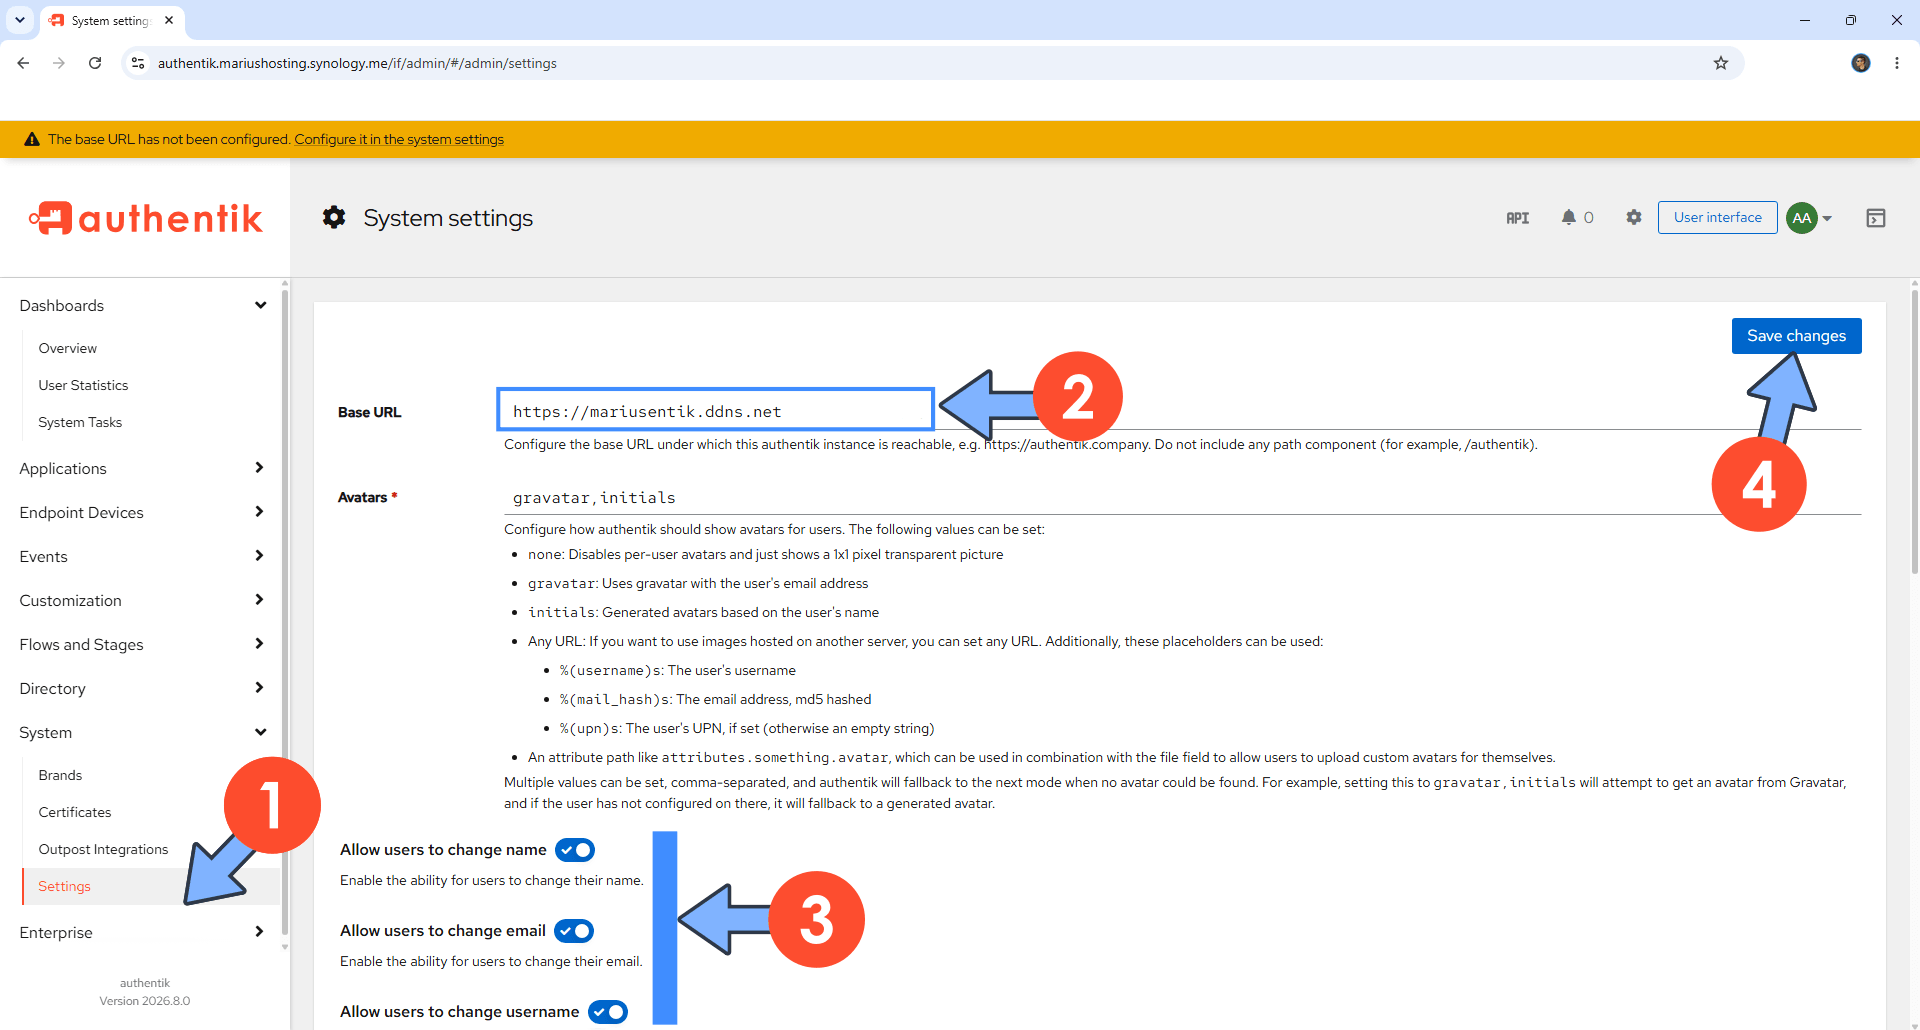Switch to User interface
Image resolution: width=1920 pixels, height=1030 pixels.
(x=1717, y=218)
